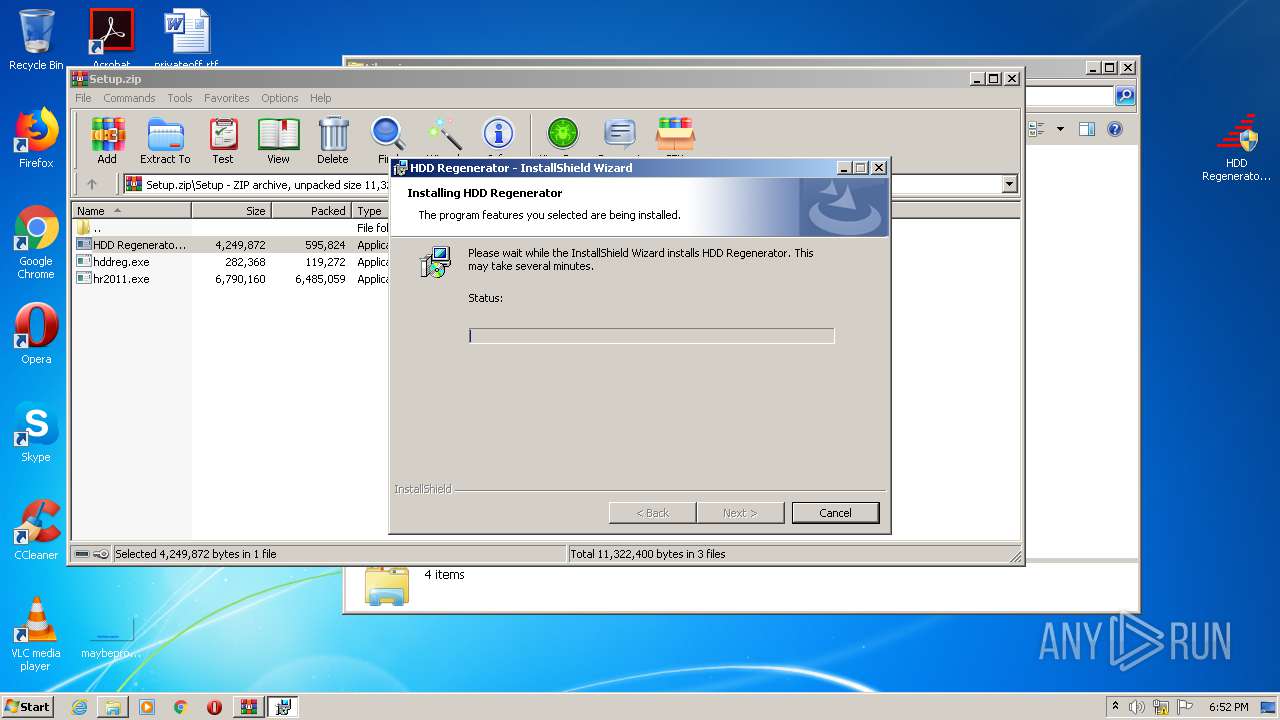Click the Comment speech bubble icon
This screenshot has width=1280, height=720.
point(620,134)
